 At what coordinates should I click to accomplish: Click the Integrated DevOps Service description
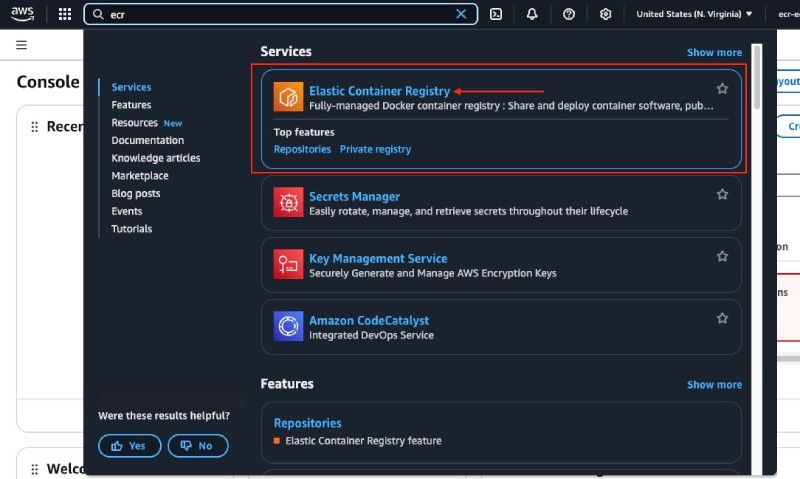coord(371,335)
